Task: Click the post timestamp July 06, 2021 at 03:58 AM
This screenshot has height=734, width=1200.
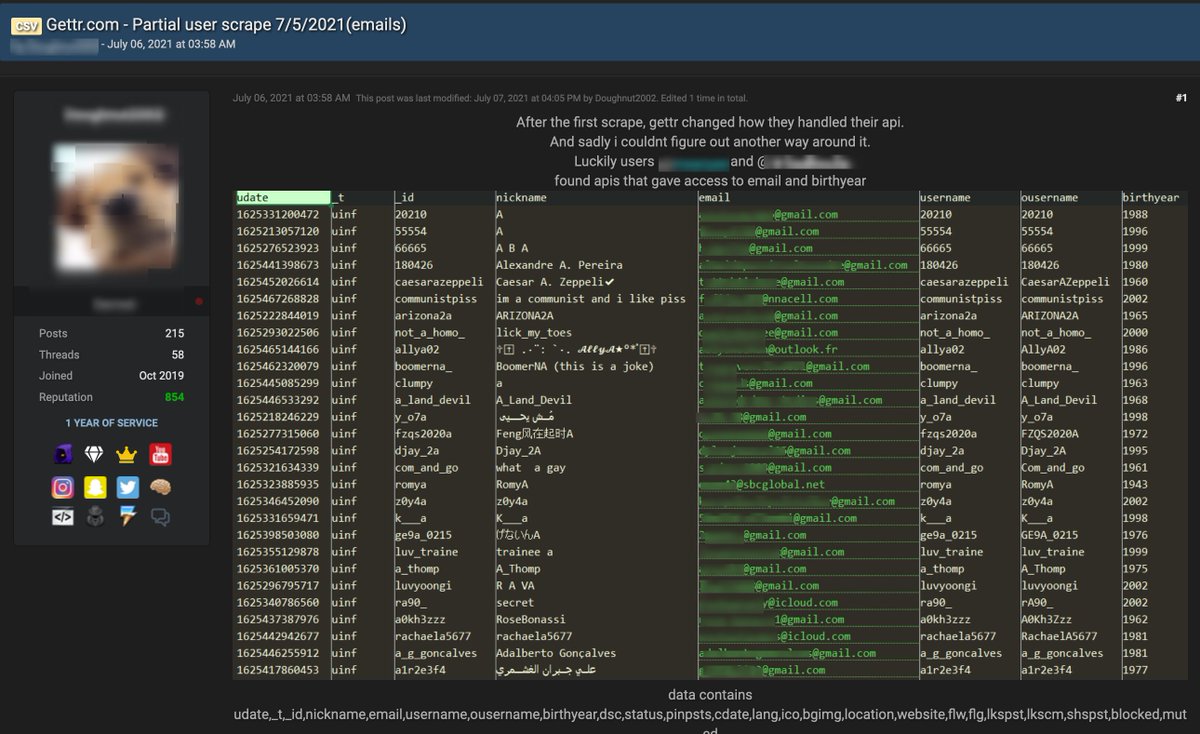Action: click(x=291, y=98)
